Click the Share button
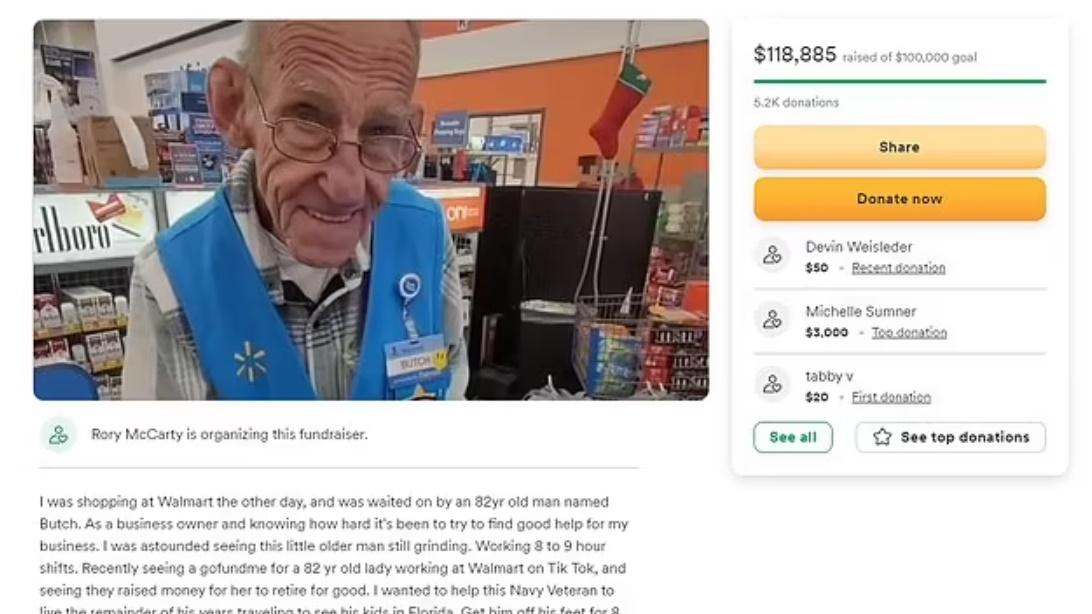The width and height of the screenshot is (1092, 614). click(x=899, y=147)
